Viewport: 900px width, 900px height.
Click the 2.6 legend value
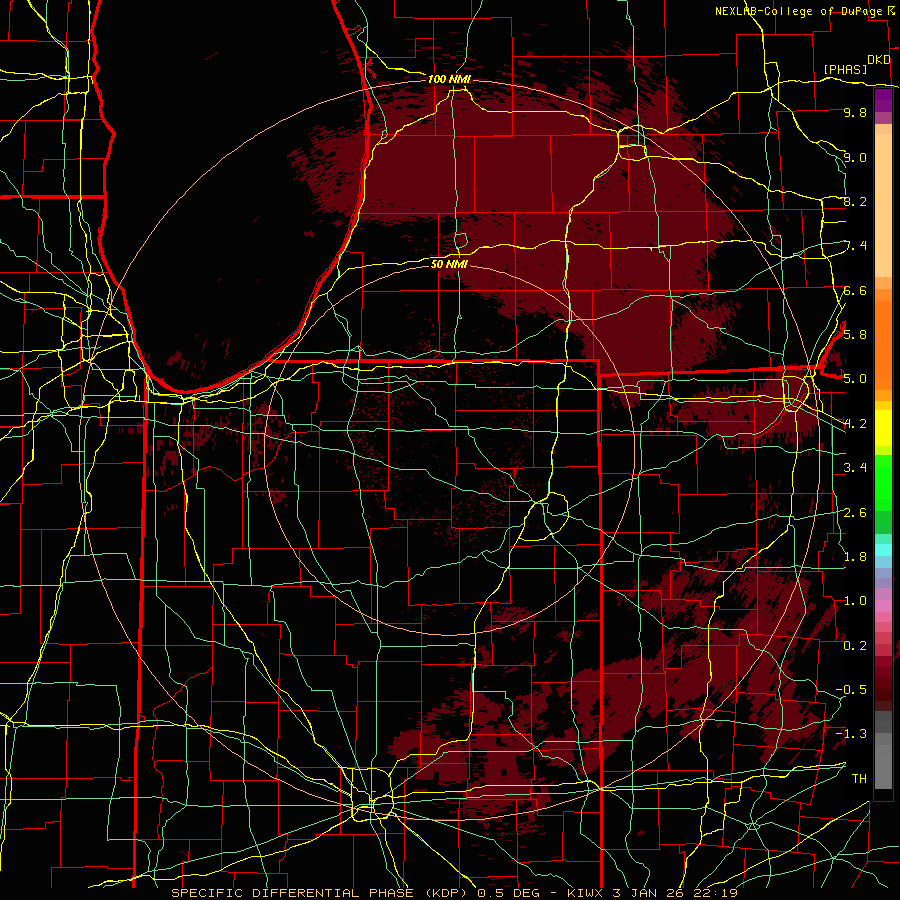pyautogui.click(x=855, y=512)
